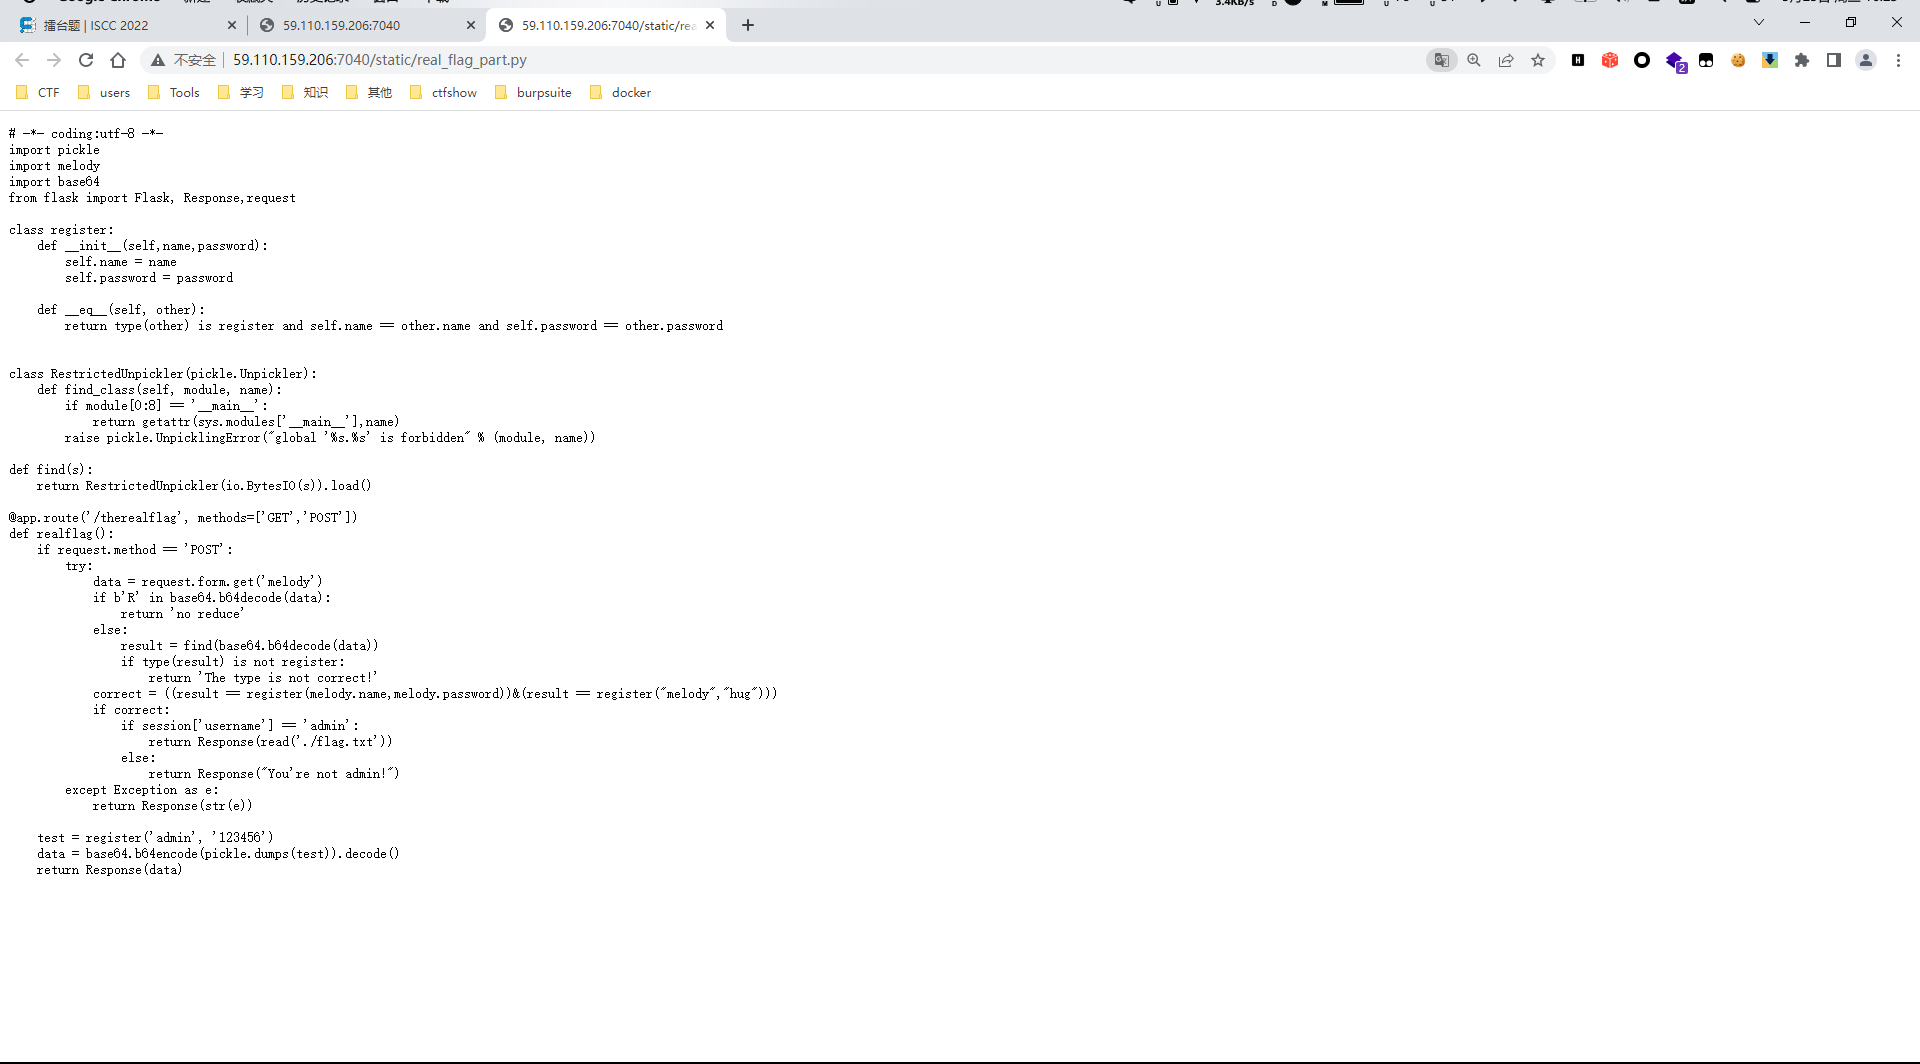Click the 'from flask import Flask' line

152,198
